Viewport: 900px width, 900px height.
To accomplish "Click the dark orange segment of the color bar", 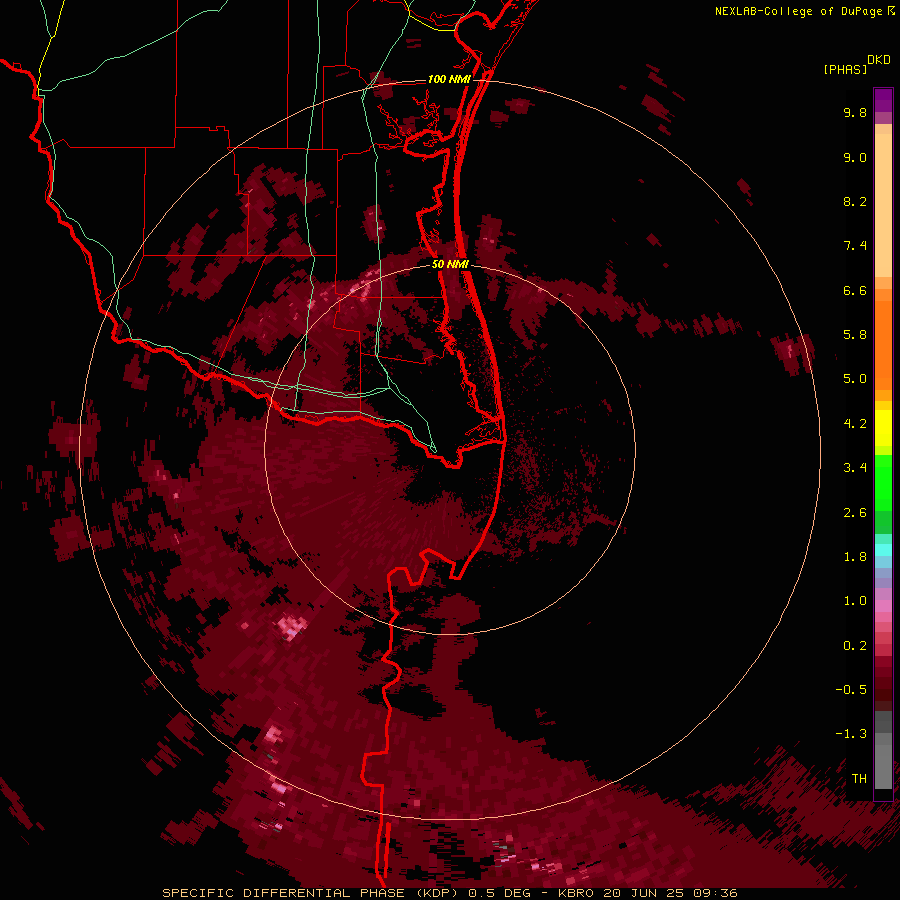I will click(883, 346).
